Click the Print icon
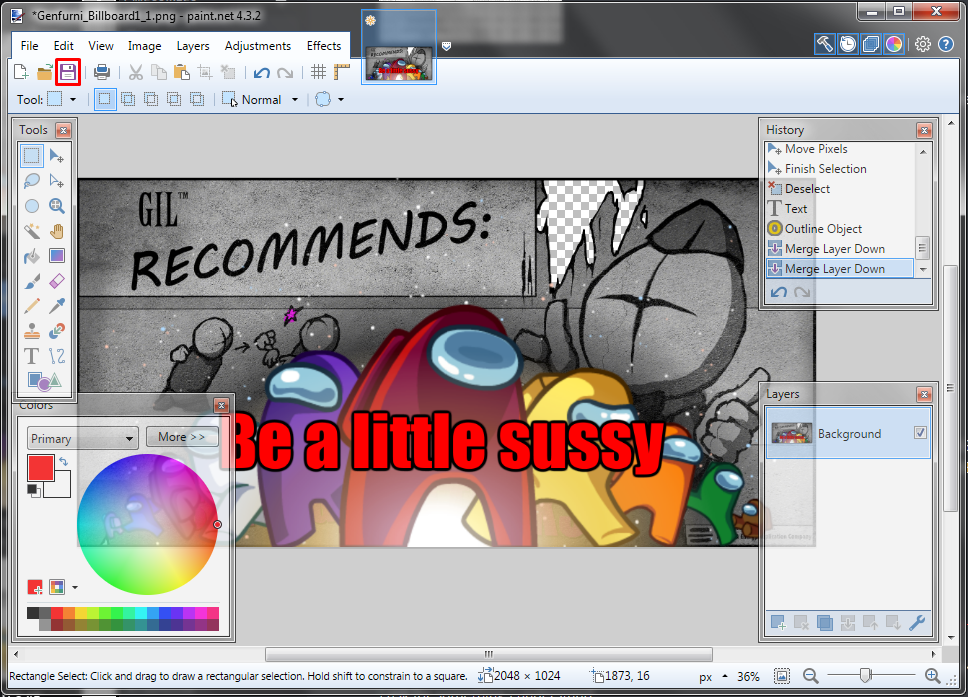Image resolution: width=968 pixels, height=697 pixels. (102, 72)
